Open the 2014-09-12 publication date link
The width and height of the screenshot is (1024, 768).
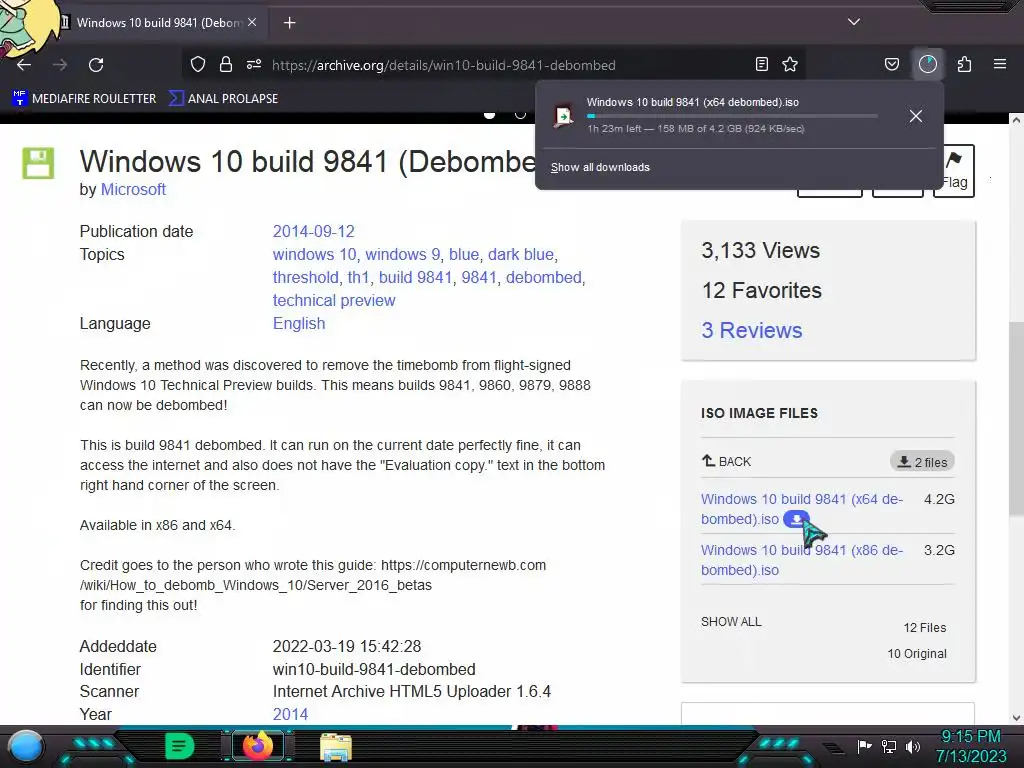[313, 231]
